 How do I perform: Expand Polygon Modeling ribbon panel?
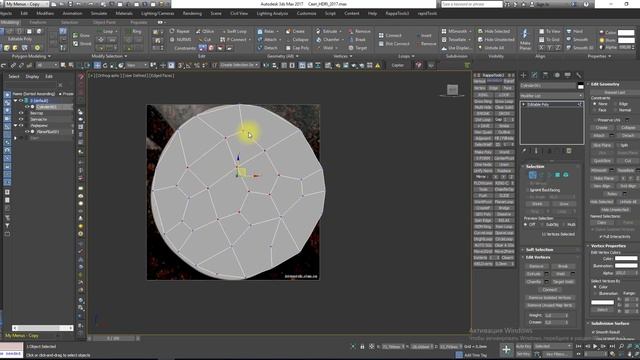[x=31, y=56]
